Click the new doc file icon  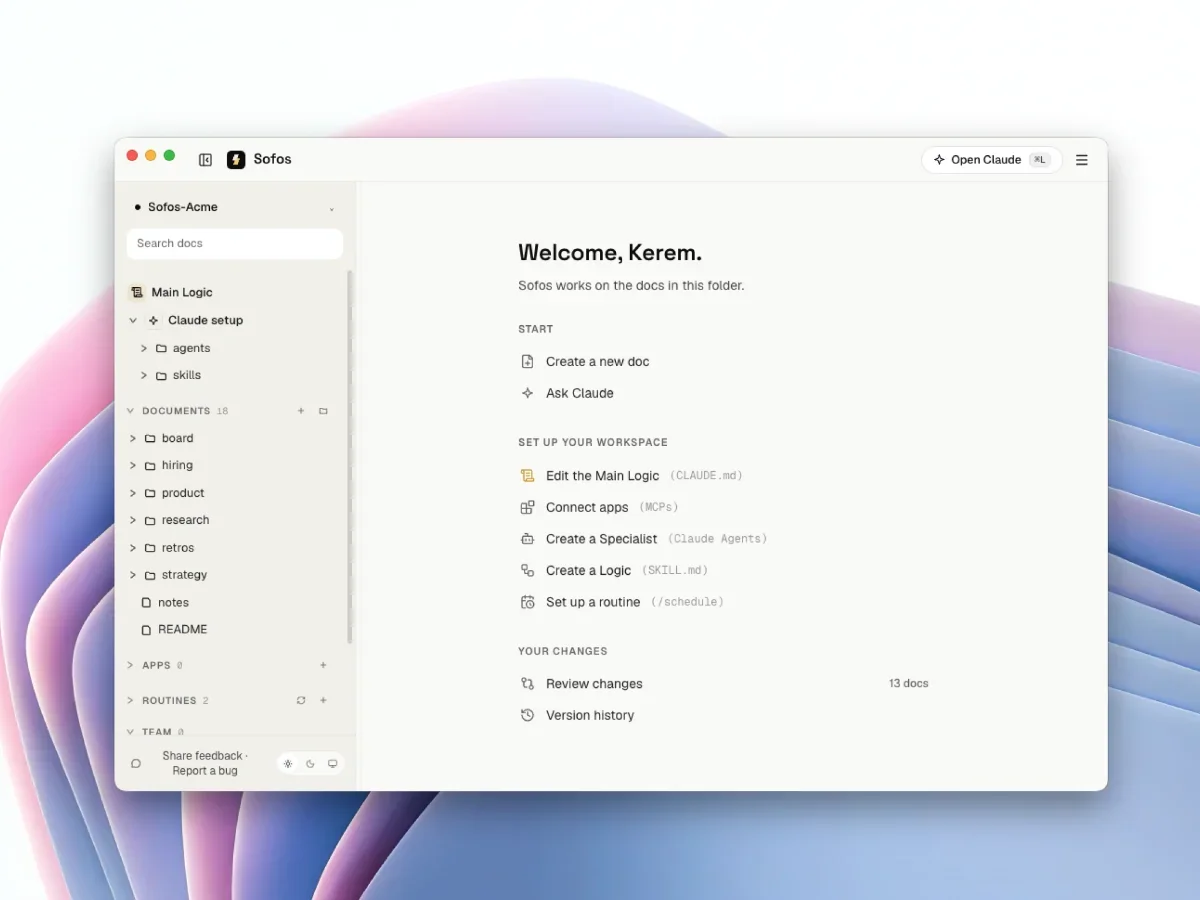click(527, 362)
